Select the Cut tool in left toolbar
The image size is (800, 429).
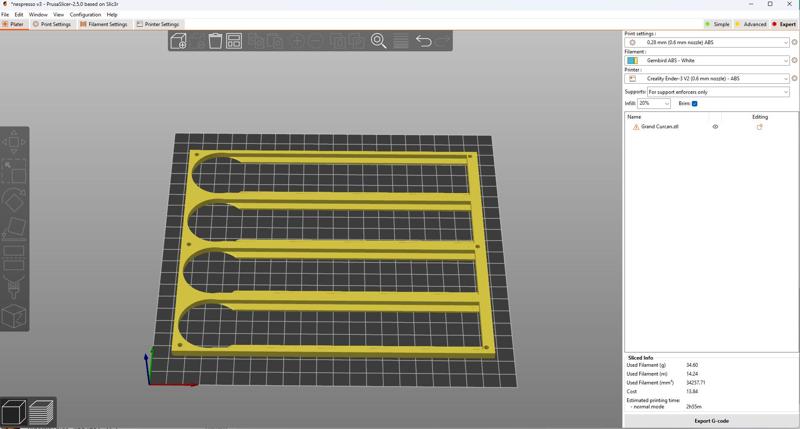14,258
